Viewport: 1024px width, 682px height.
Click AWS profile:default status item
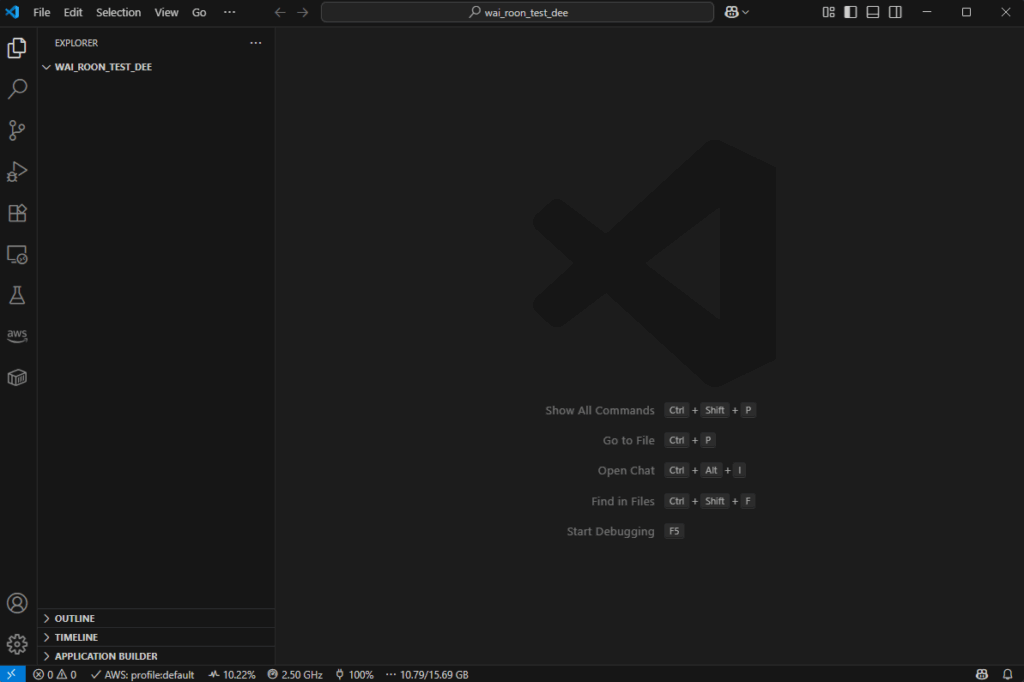point(142,675)
